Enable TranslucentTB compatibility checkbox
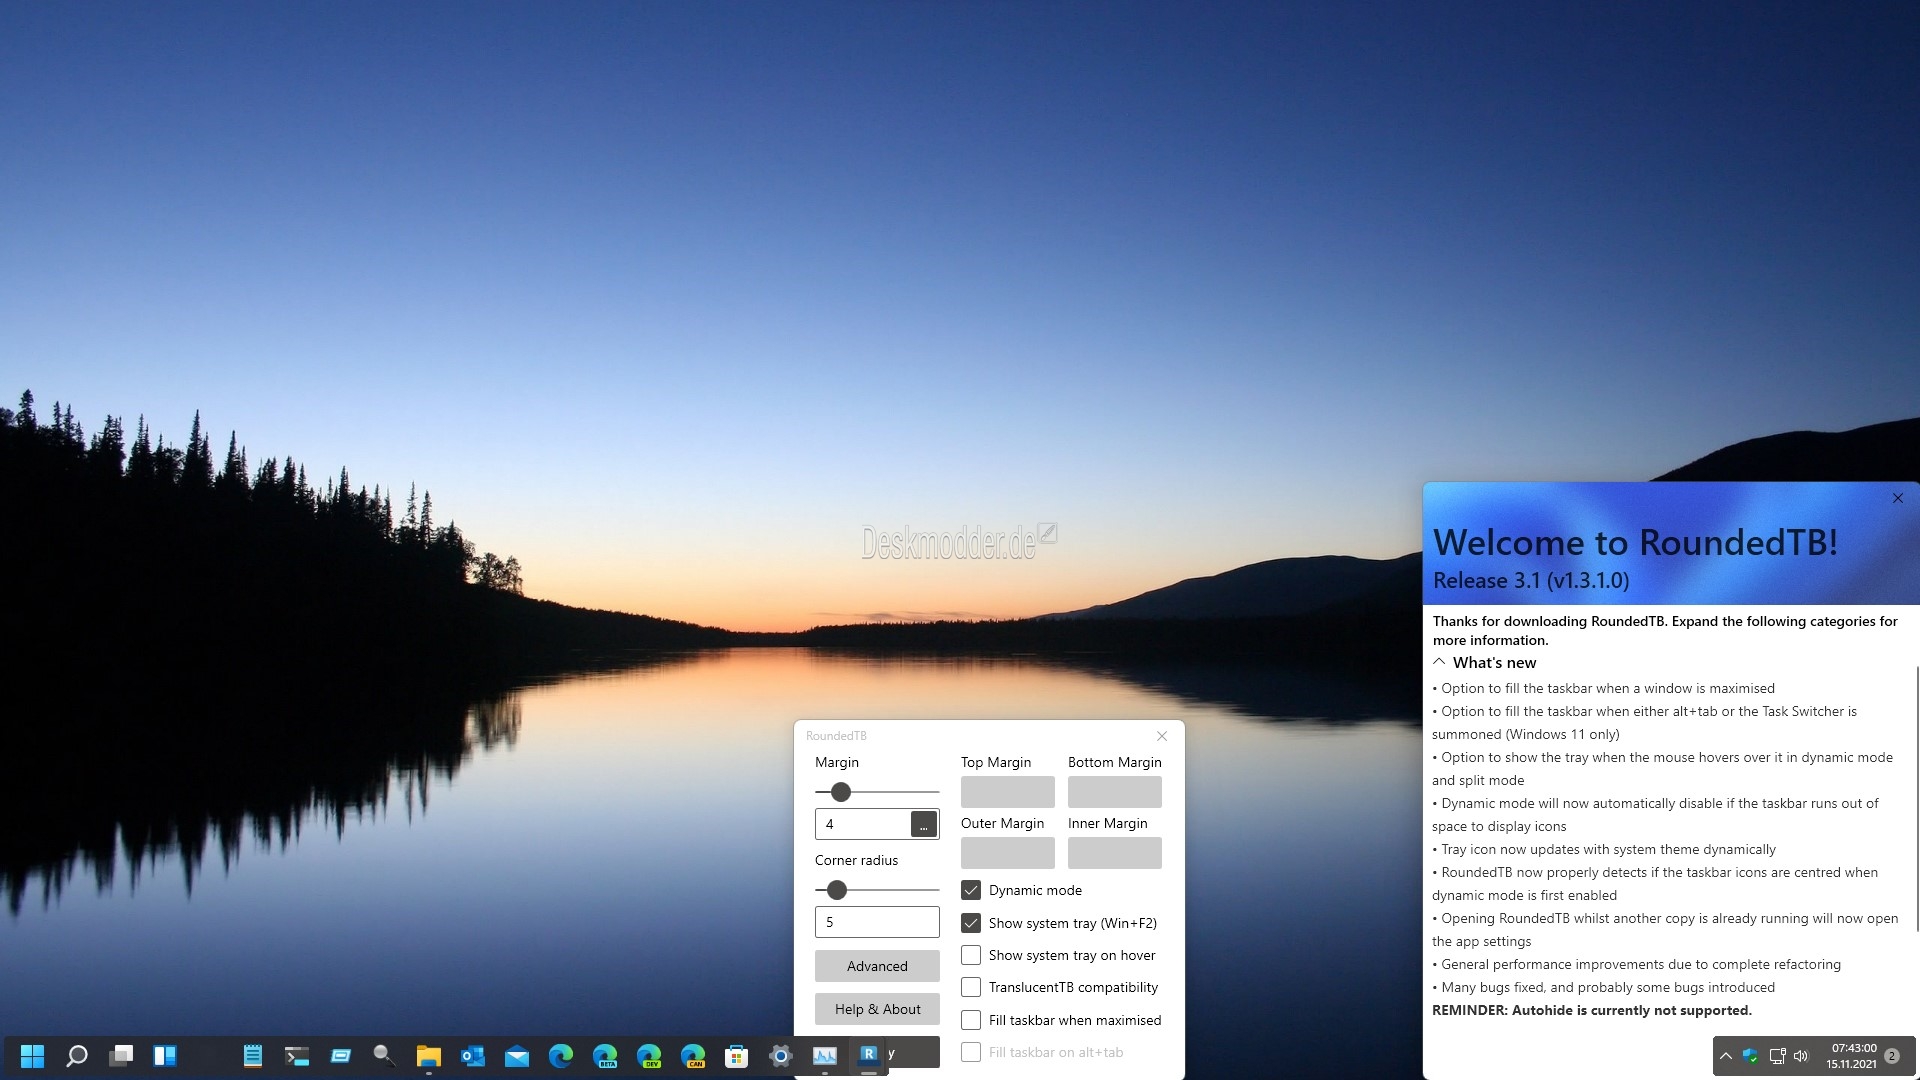This screenshot has height=1080, width=1920. click(x=971, y=987)
